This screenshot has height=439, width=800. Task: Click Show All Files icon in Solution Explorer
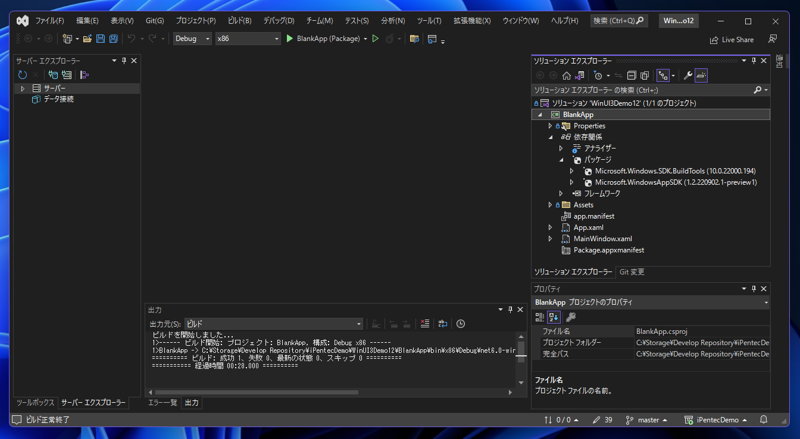pyautogui.click(x=644, y=76)
